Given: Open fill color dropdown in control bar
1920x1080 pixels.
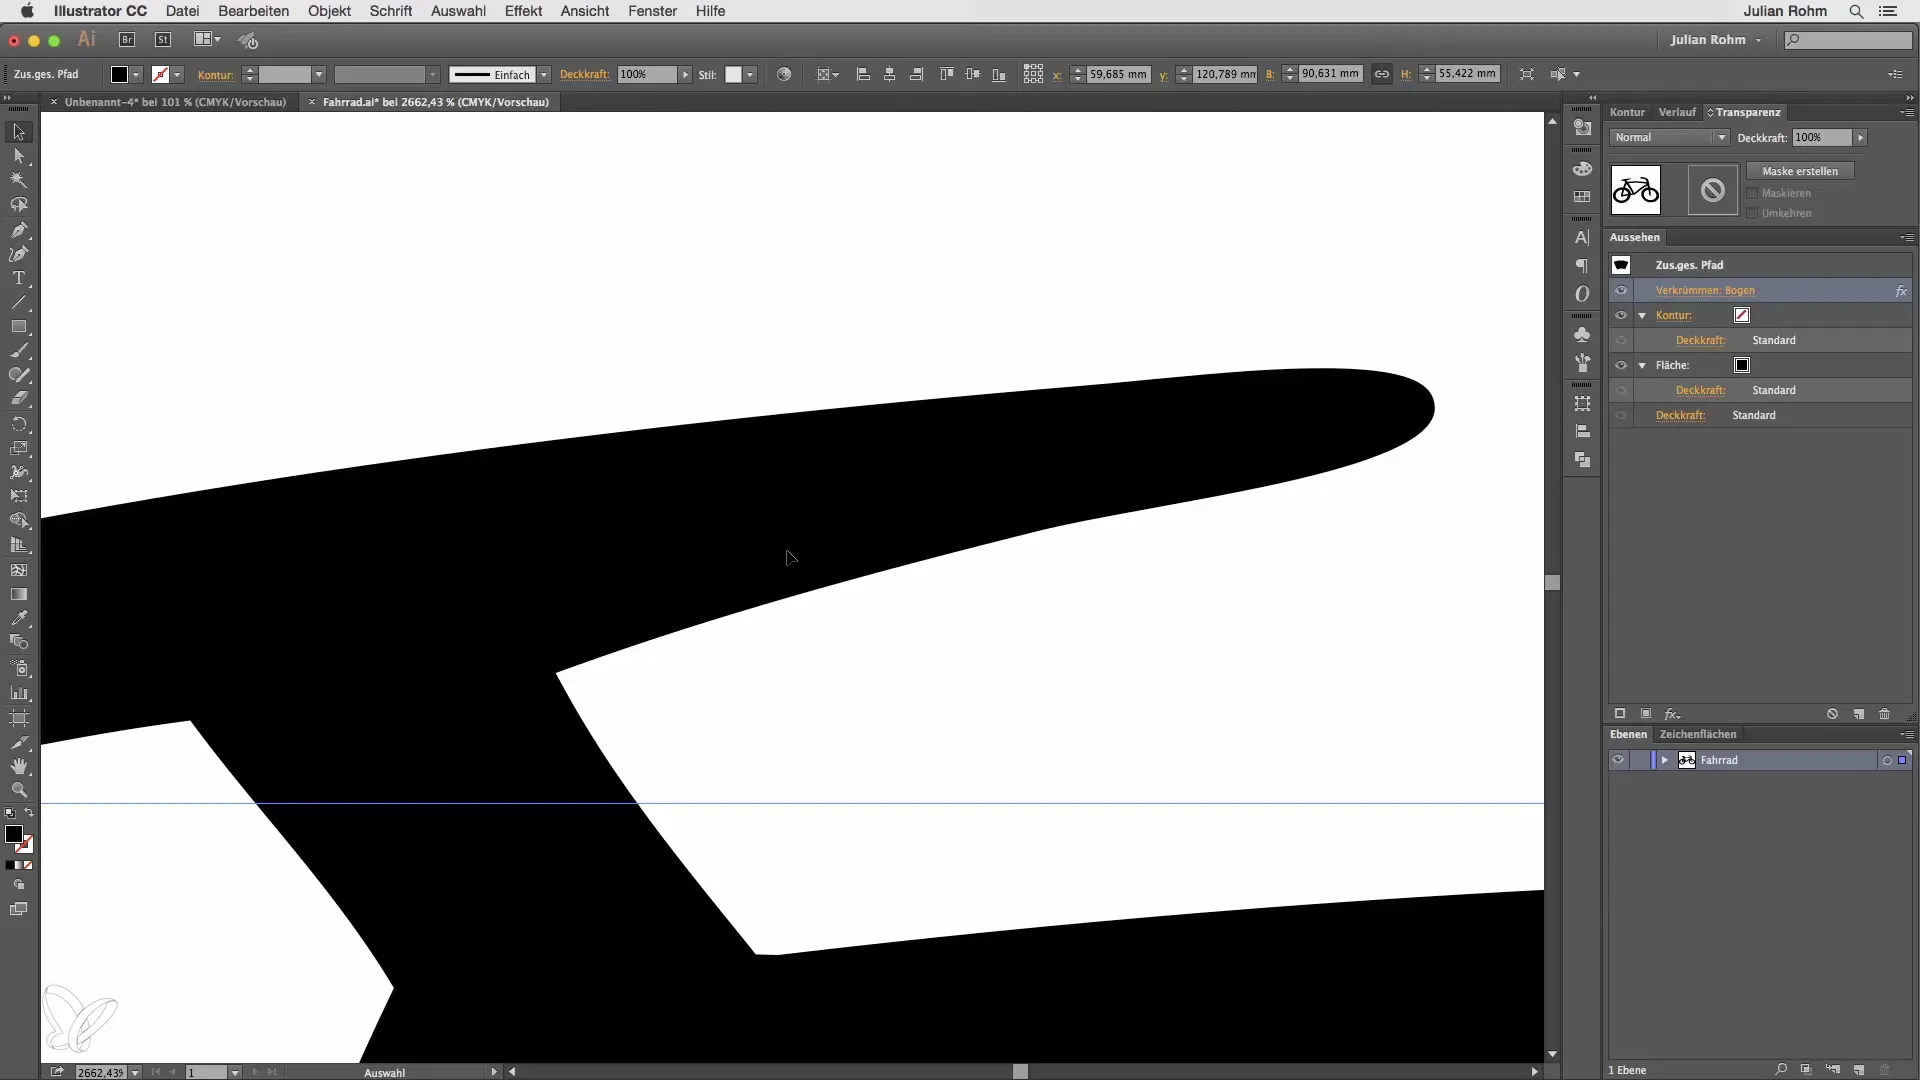Looking at the screenshot, I should click(x=136, y=75).
